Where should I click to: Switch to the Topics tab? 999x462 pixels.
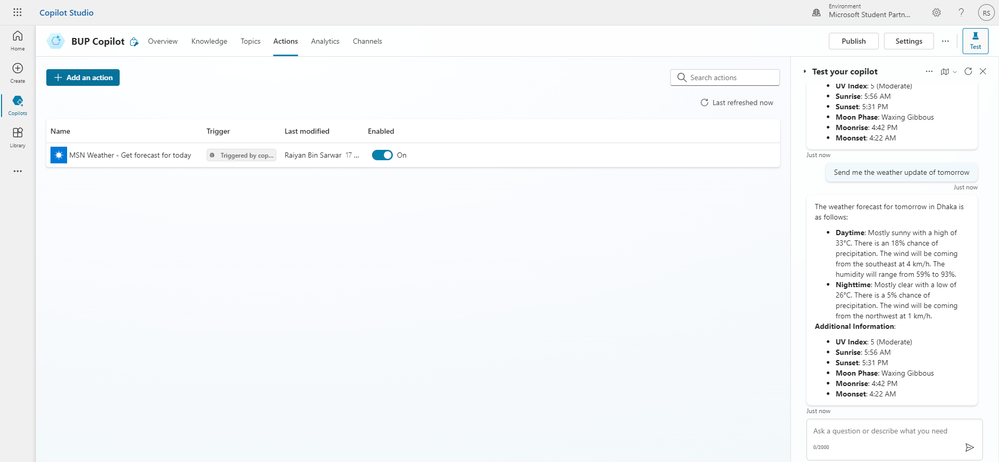250,41
